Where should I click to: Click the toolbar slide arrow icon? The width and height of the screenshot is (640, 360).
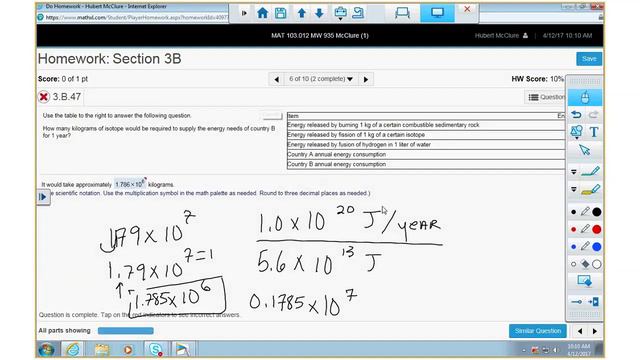click(x=577, y=302)
